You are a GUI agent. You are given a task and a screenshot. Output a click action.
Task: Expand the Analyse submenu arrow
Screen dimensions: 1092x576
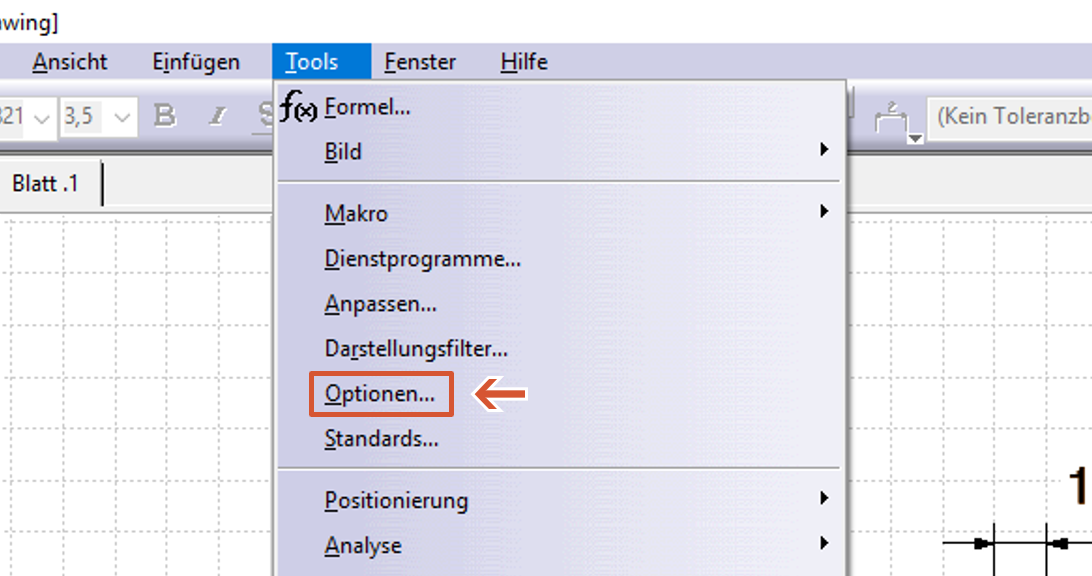[x=824, y=544]
